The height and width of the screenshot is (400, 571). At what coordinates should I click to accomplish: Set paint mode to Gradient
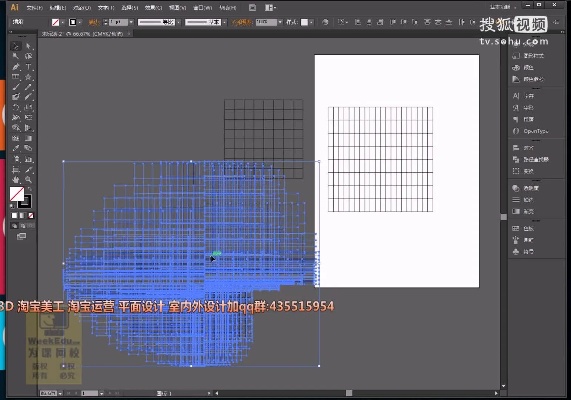click(x=23, y=216)
